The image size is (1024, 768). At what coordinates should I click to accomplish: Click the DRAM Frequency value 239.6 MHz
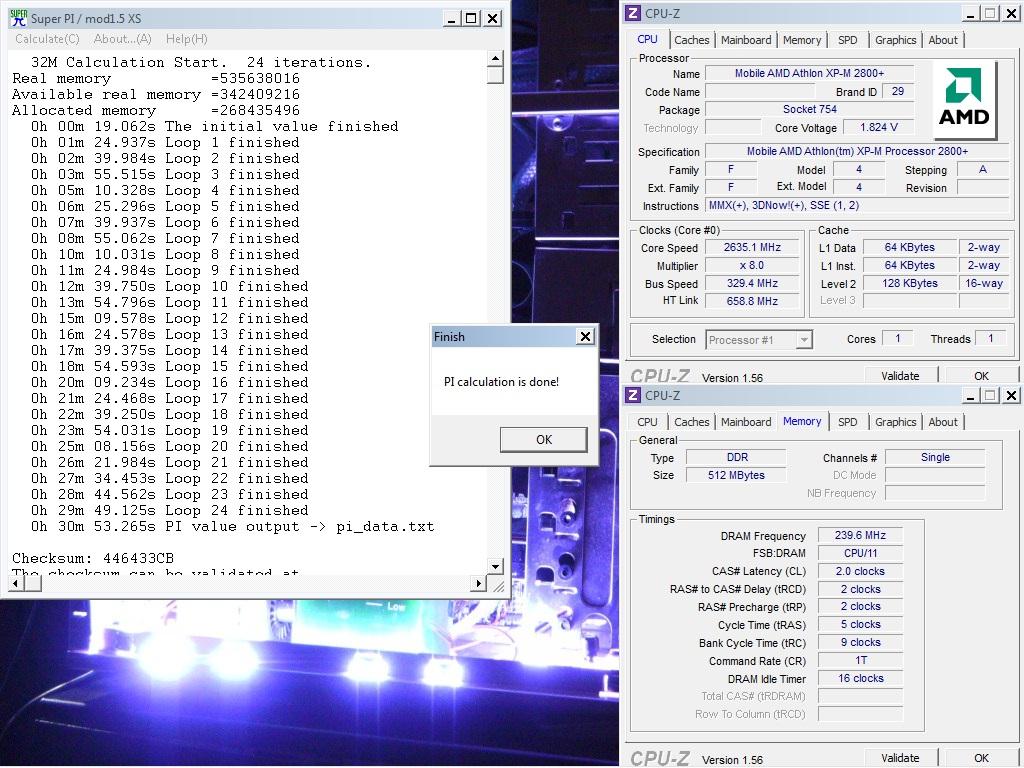[860, 536]
